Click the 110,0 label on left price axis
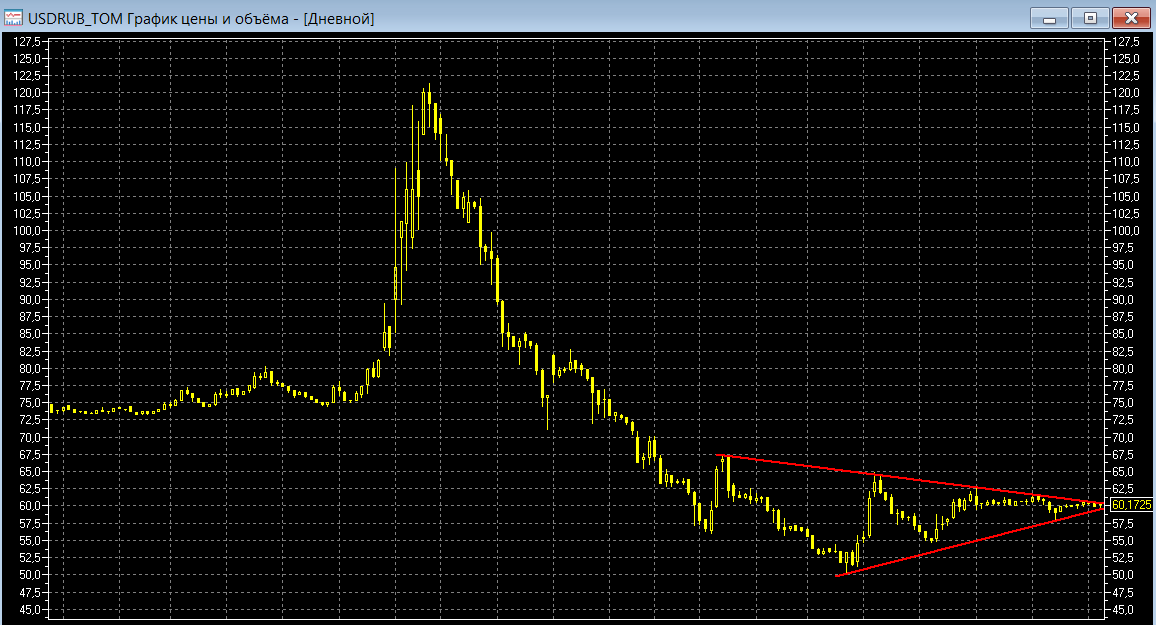The image size is (1156, 625). (27, 161)
